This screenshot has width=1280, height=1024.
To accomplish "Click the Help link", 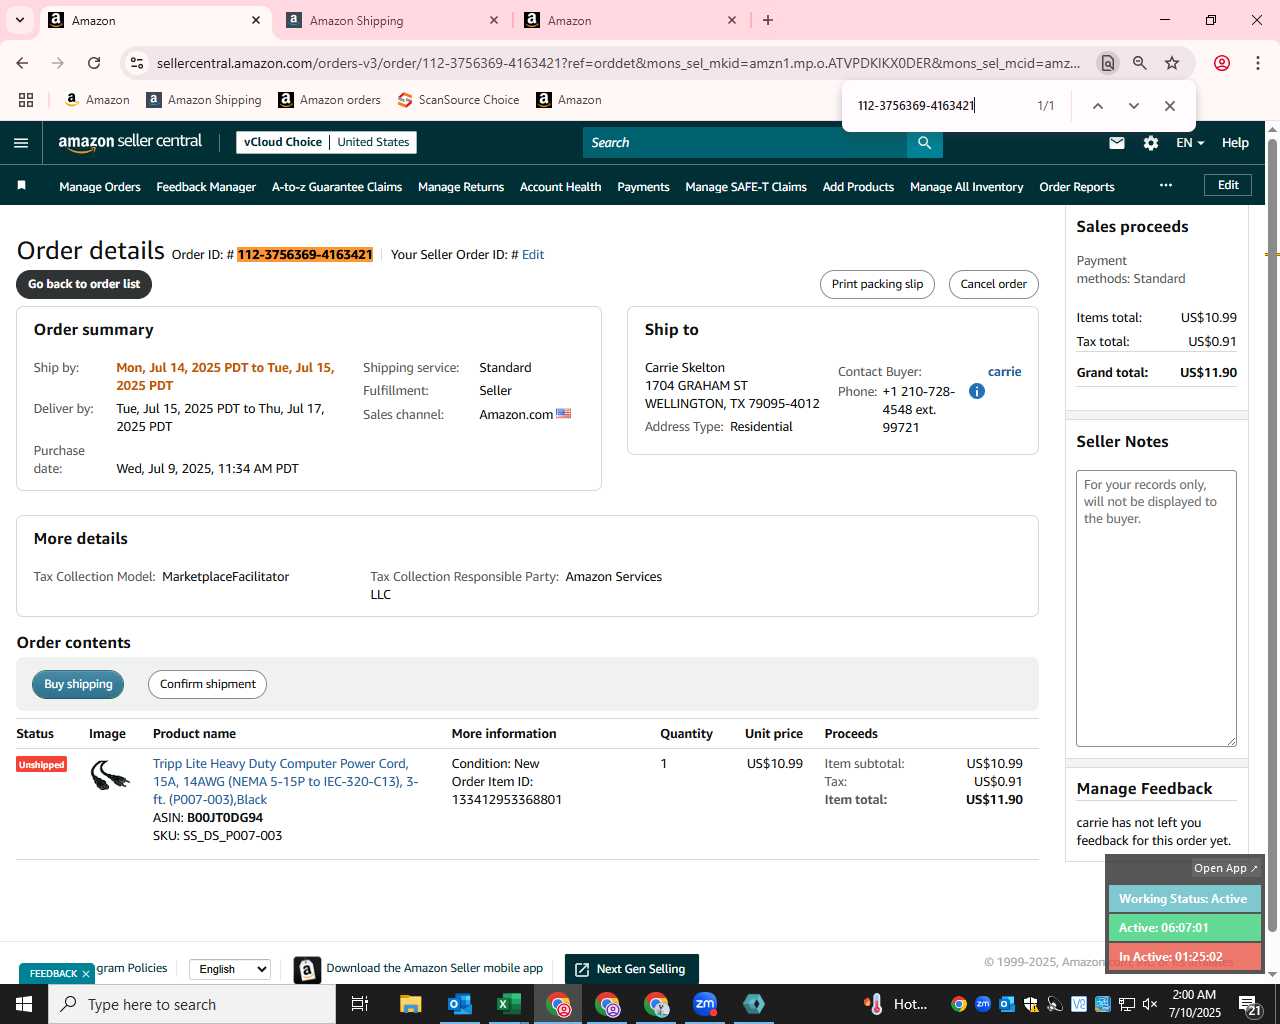I will (x=1235, y=143).
